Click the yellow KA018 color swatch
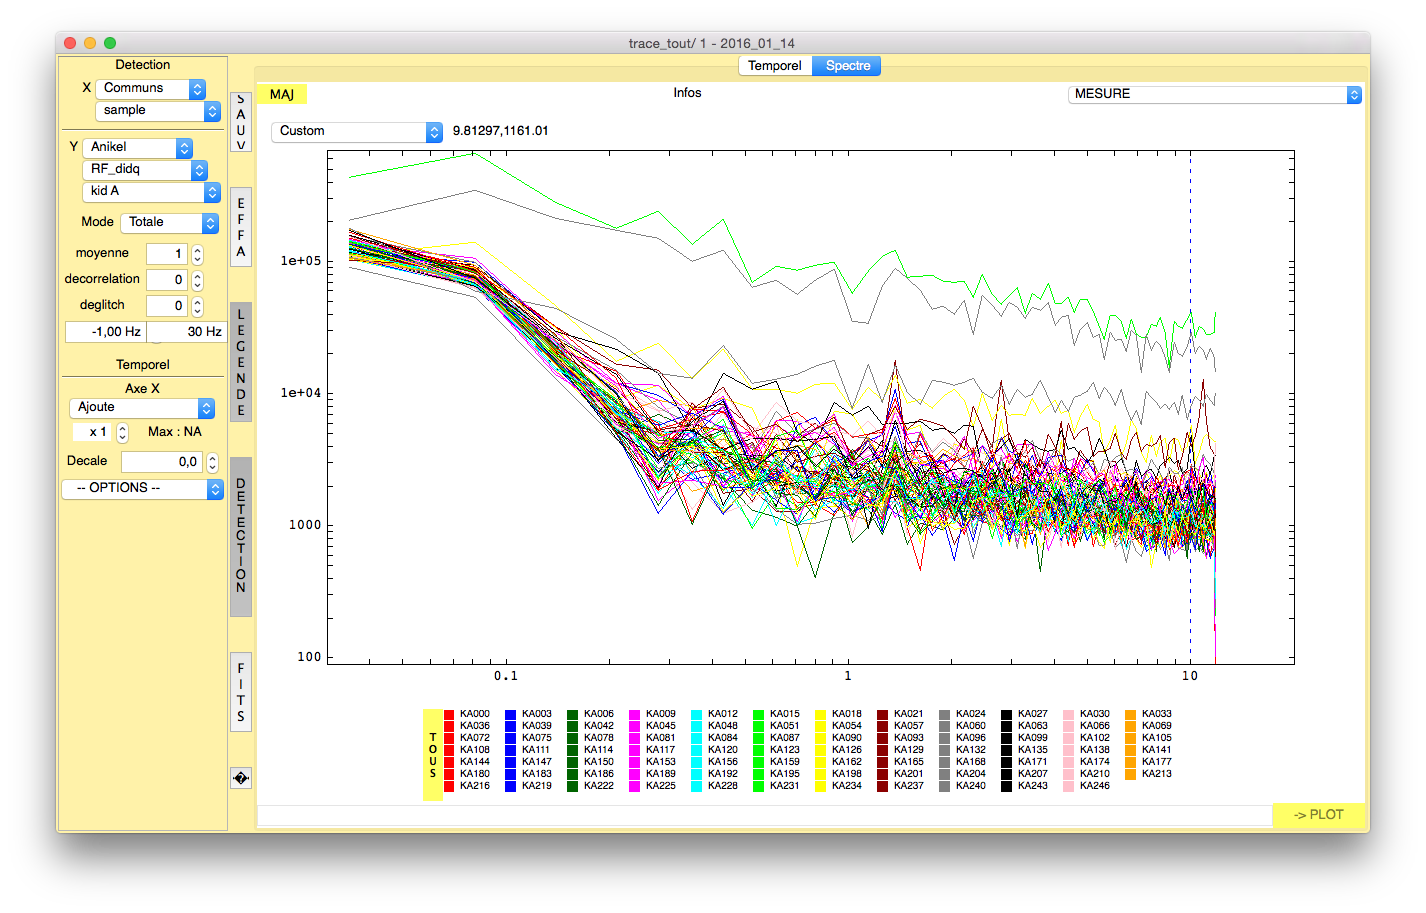The height and width of the screenshot is (913, 1426). click(821, 715)
